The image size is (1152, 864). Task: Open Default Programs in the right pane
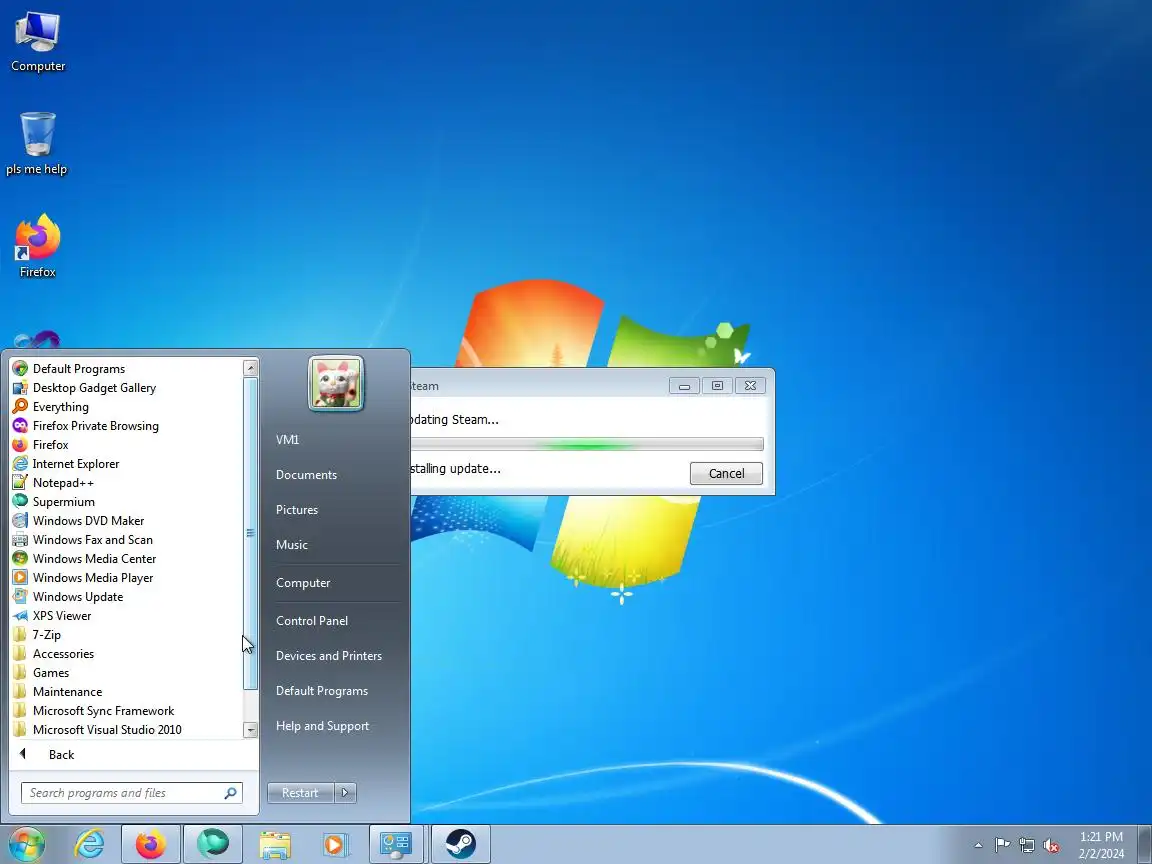(322, 691)
